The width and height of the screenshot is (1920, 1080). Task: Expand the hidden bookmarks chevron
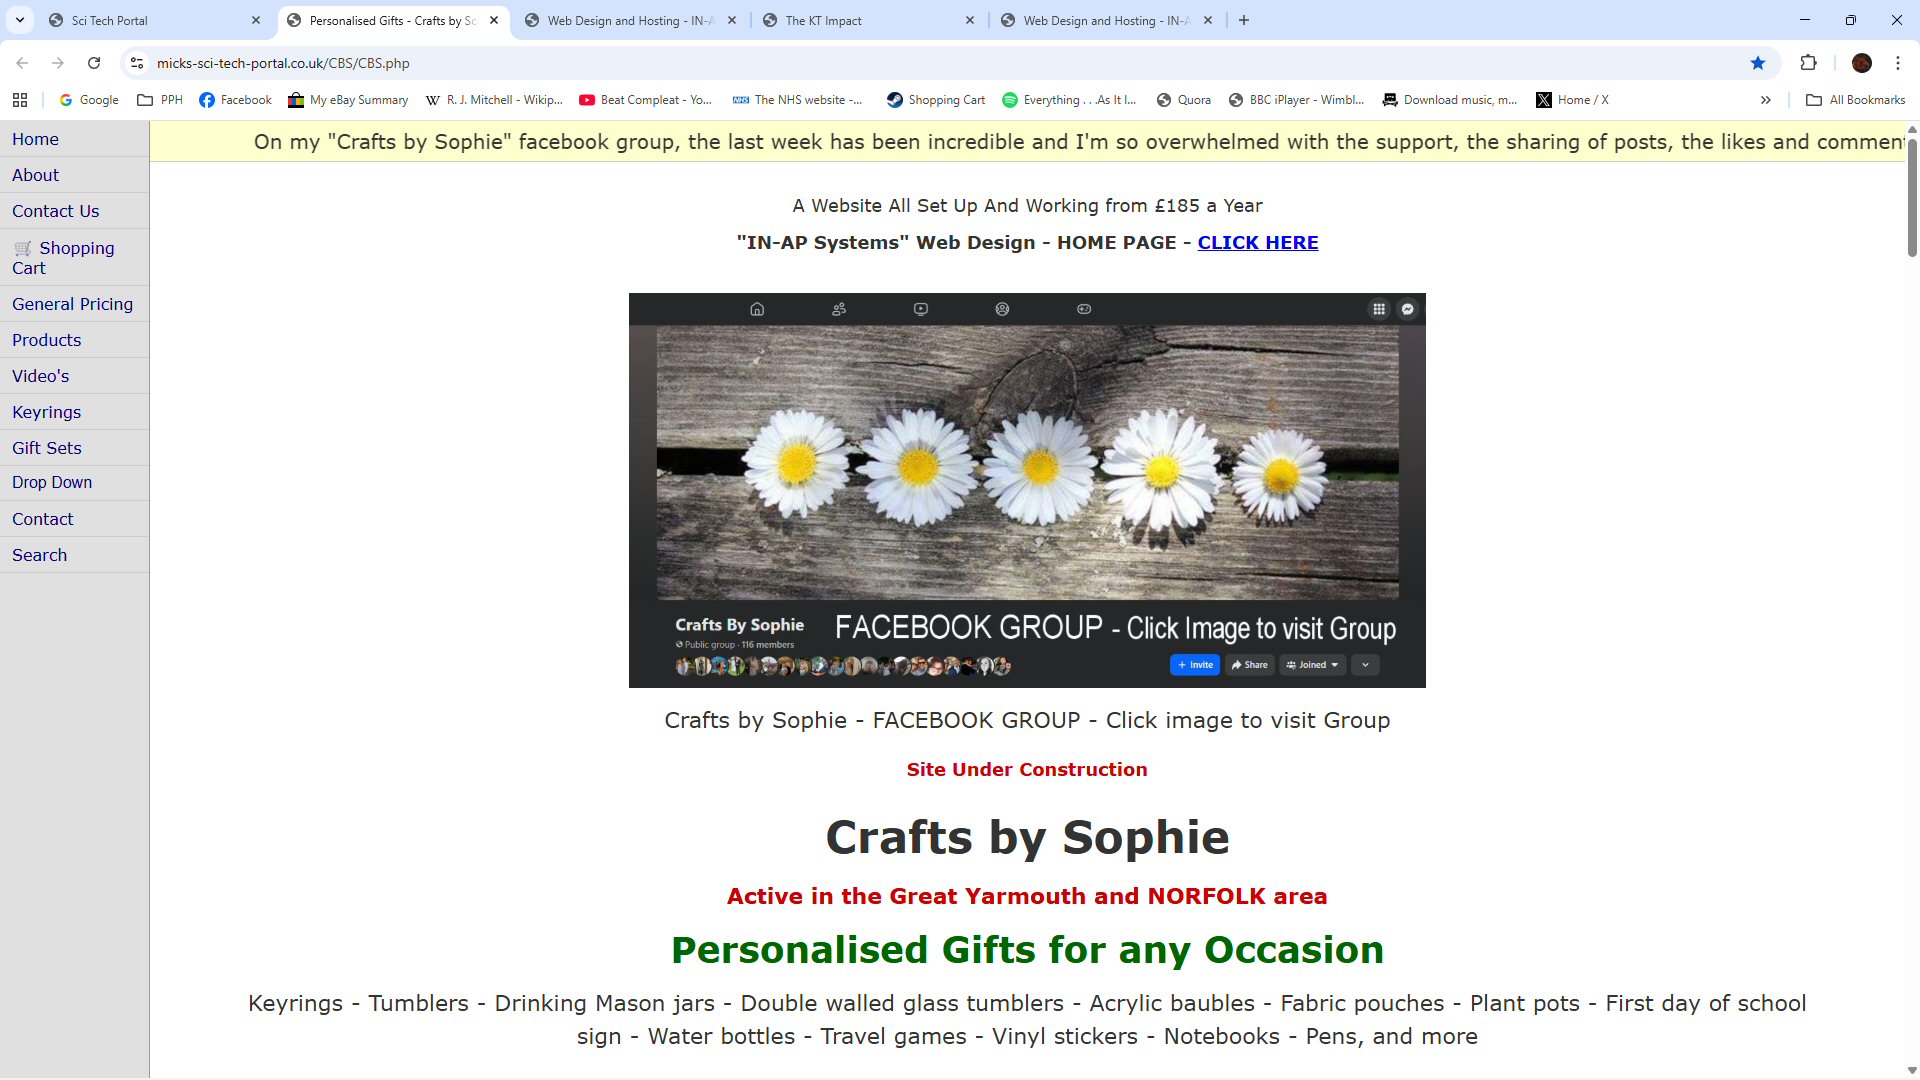click(x=1765, y=100)
